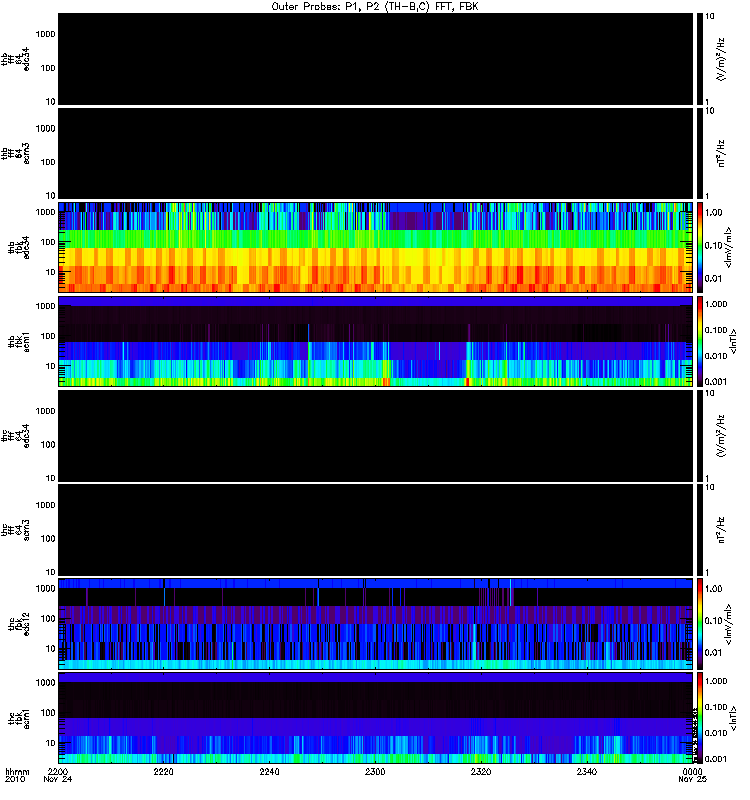Click the empty thb fff scm3 spectrogram panel
Image resolution: width=750 pixels, height=800 pixels.
[x=376, y=154]
